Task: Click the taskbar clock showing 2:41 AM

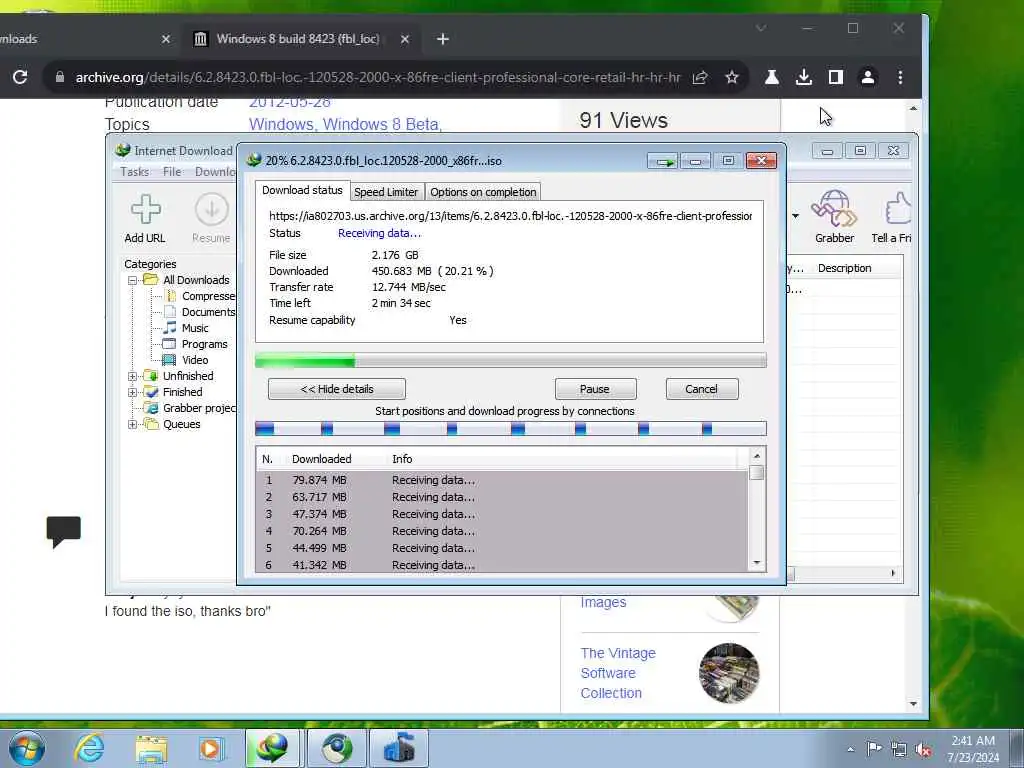Action: click(x=973, y=749)
